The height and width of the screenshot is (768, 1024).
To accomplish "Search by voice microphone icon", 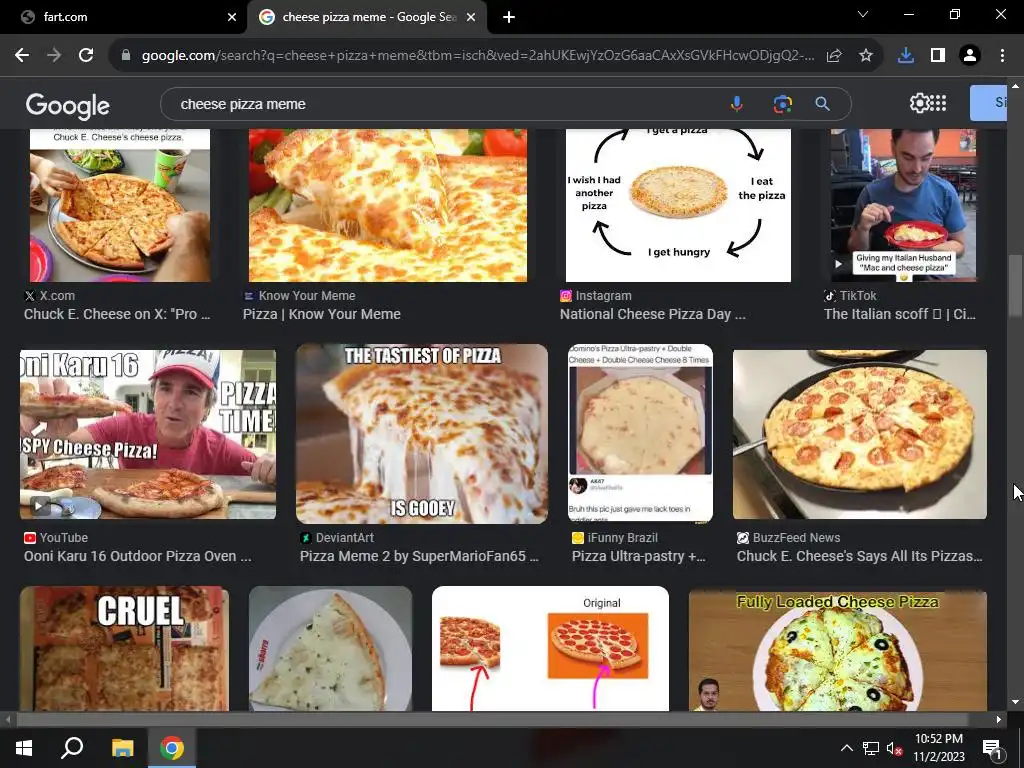I will pyautogui.click(x=737, y=104).
